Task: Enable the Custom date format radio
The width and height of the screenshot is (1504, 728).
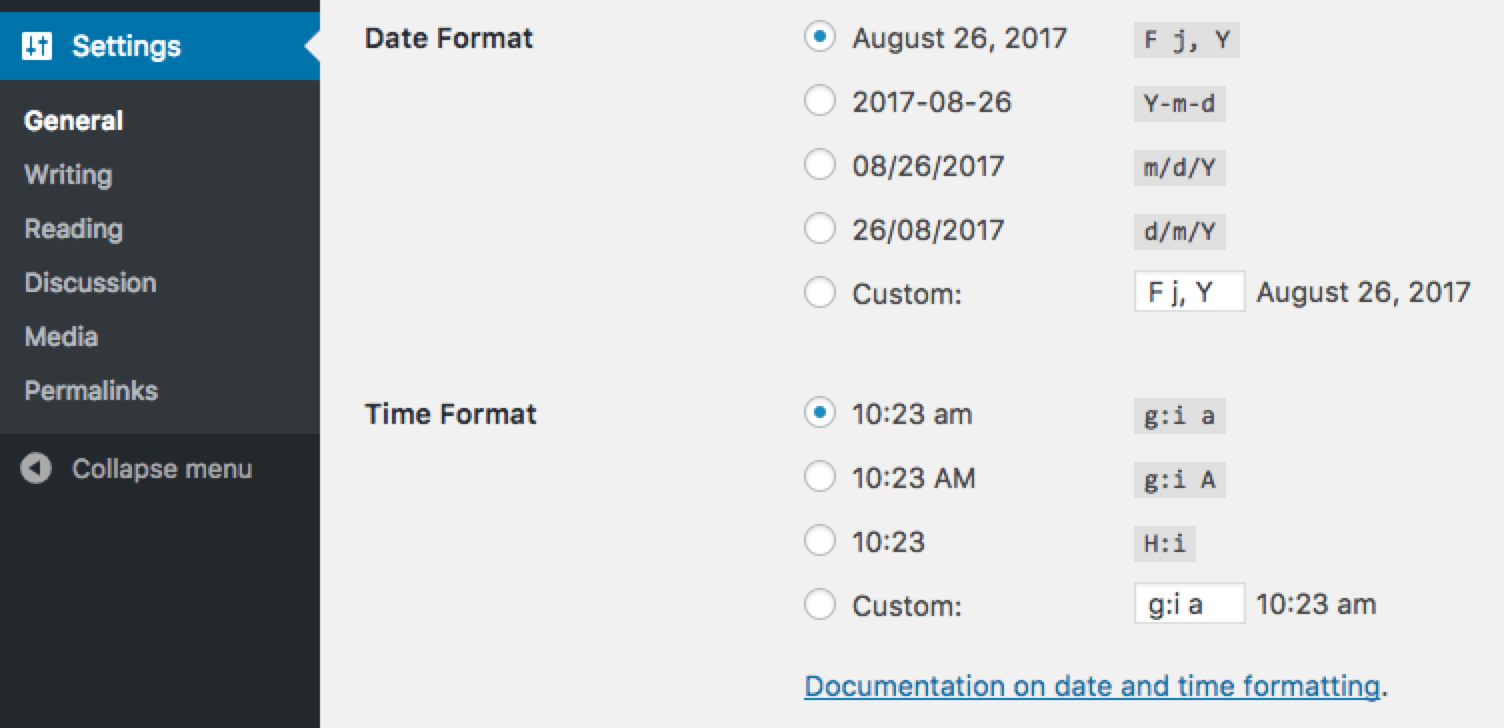Action: (820, 293)
